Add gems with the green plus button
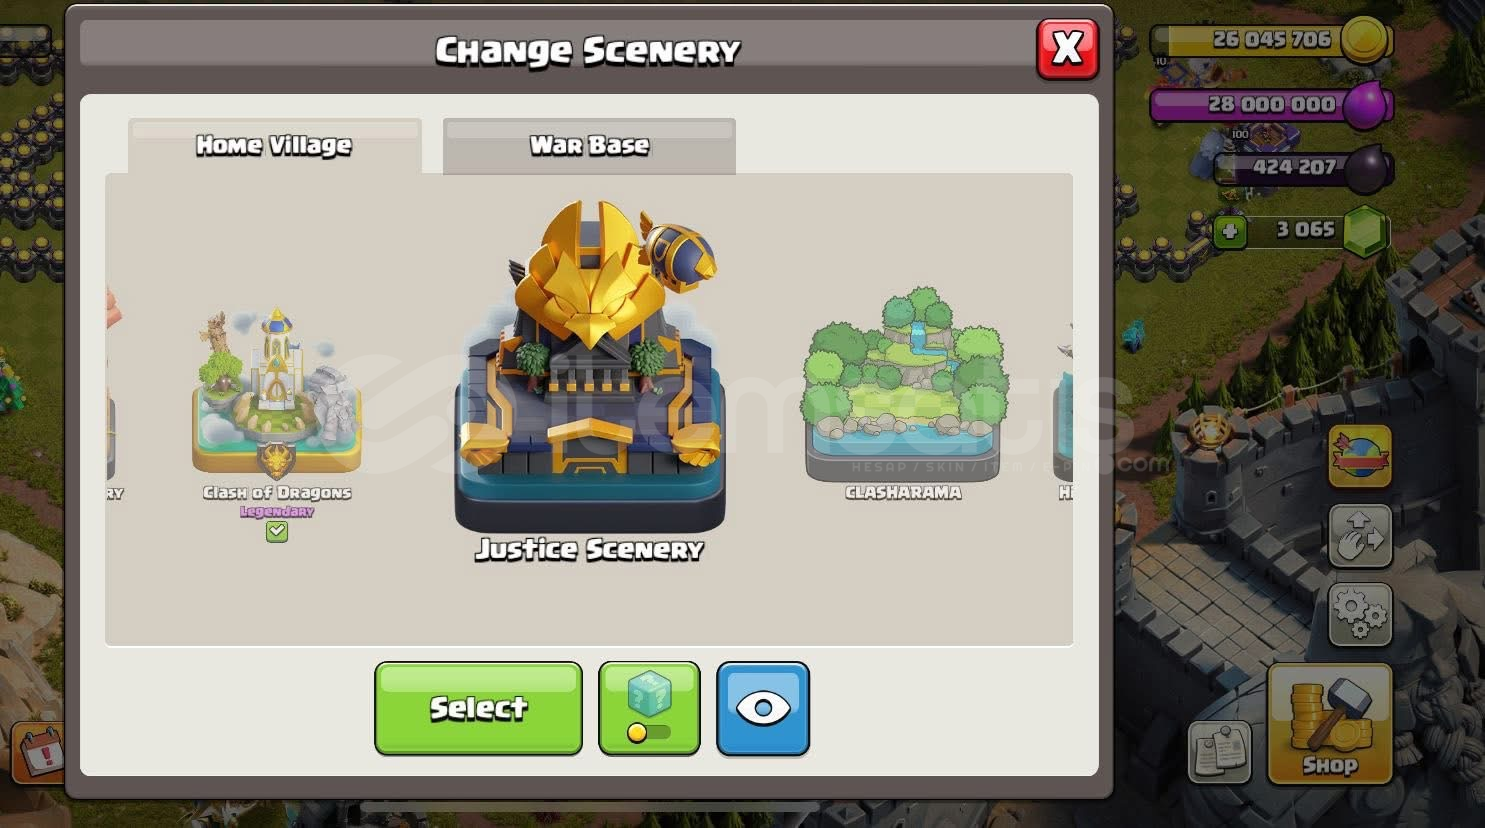 click(1230, 232)
